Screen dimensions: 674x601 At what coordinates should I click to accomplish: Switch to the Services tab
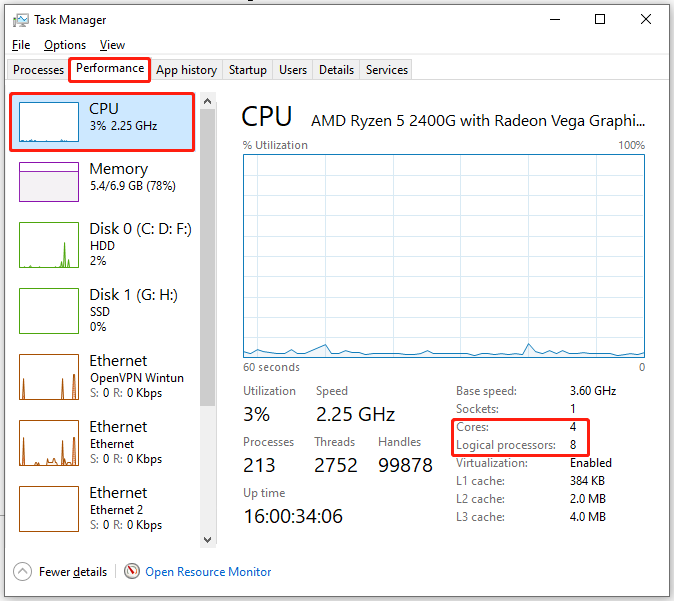tap(386, 70)
